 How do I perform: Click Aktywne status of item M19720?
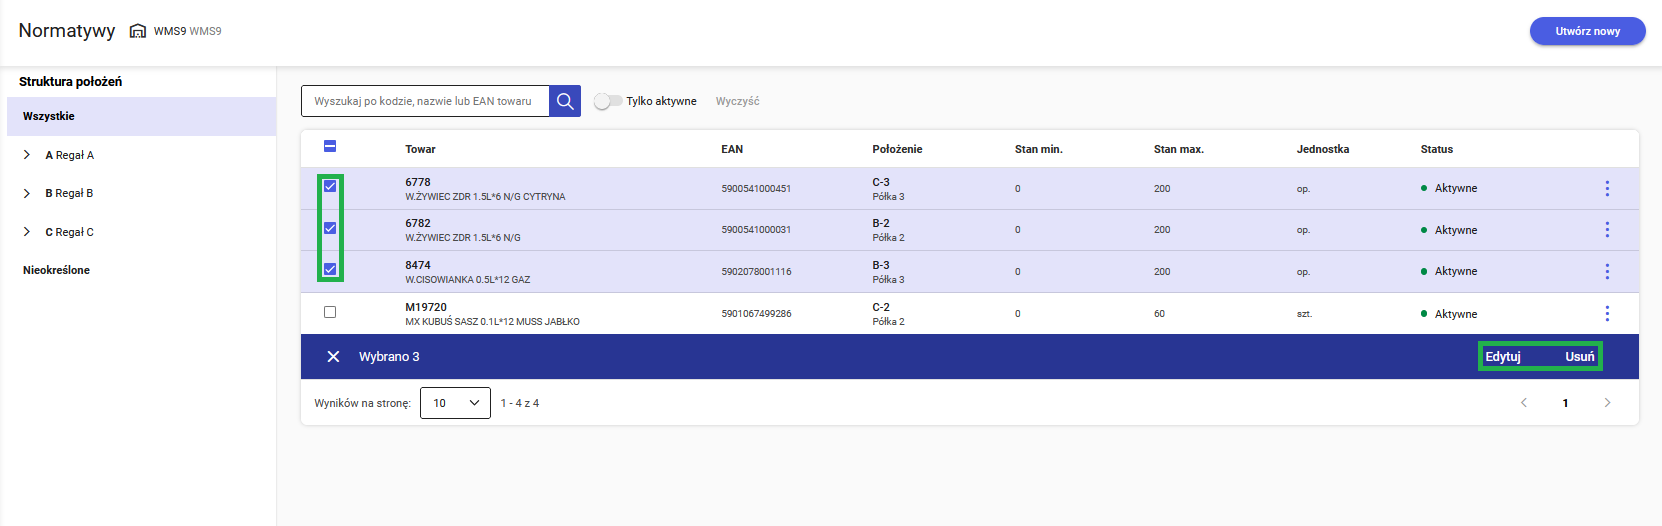pyautogui.click(x=1449, y=314)
